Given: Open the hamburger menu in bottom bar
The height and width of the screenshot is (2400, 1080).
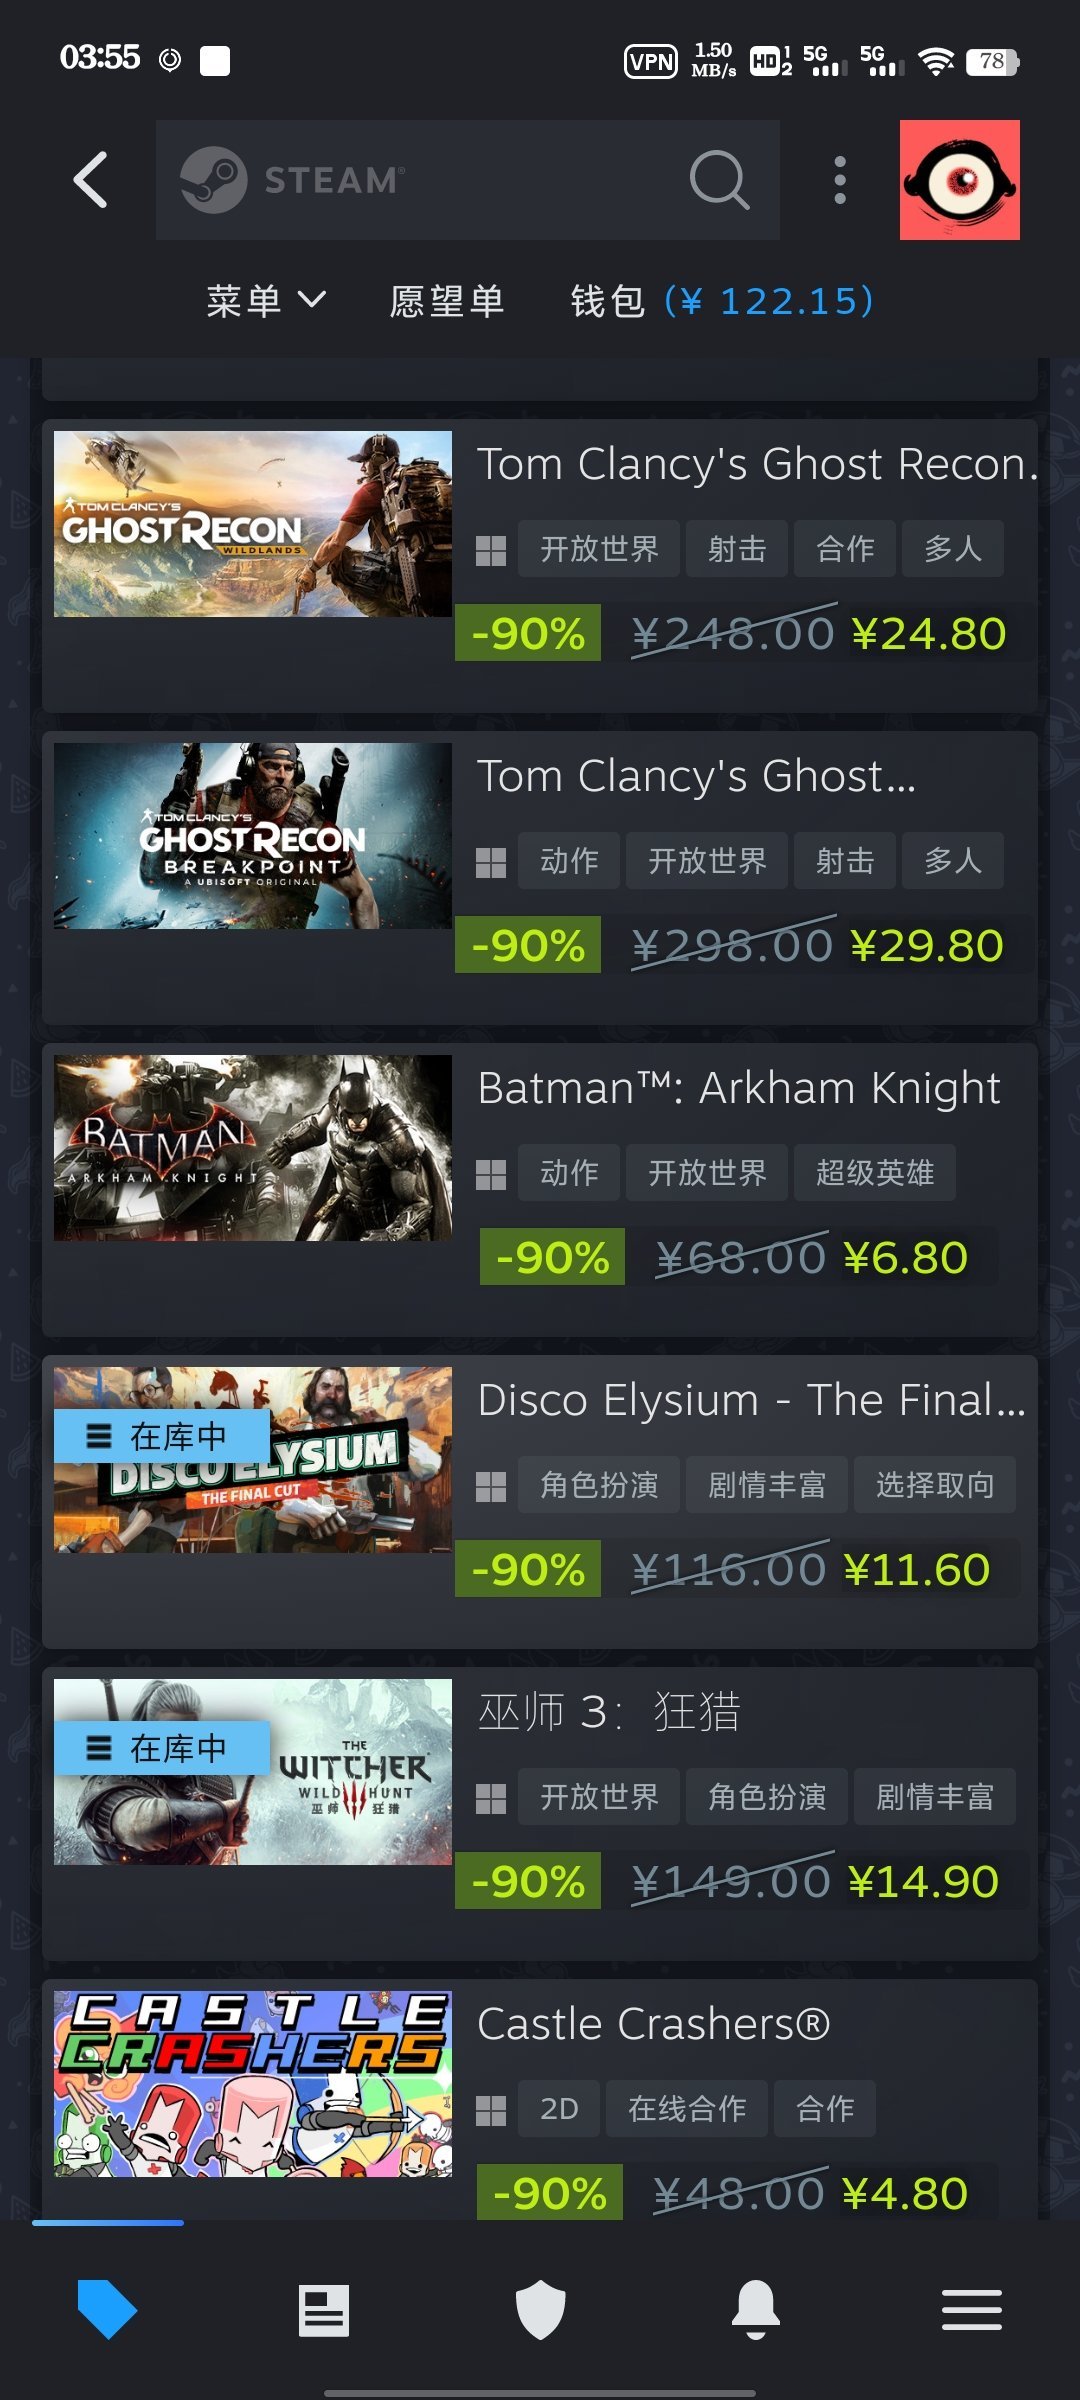Looking at the screenshot, I should (x=972, y=2310).
